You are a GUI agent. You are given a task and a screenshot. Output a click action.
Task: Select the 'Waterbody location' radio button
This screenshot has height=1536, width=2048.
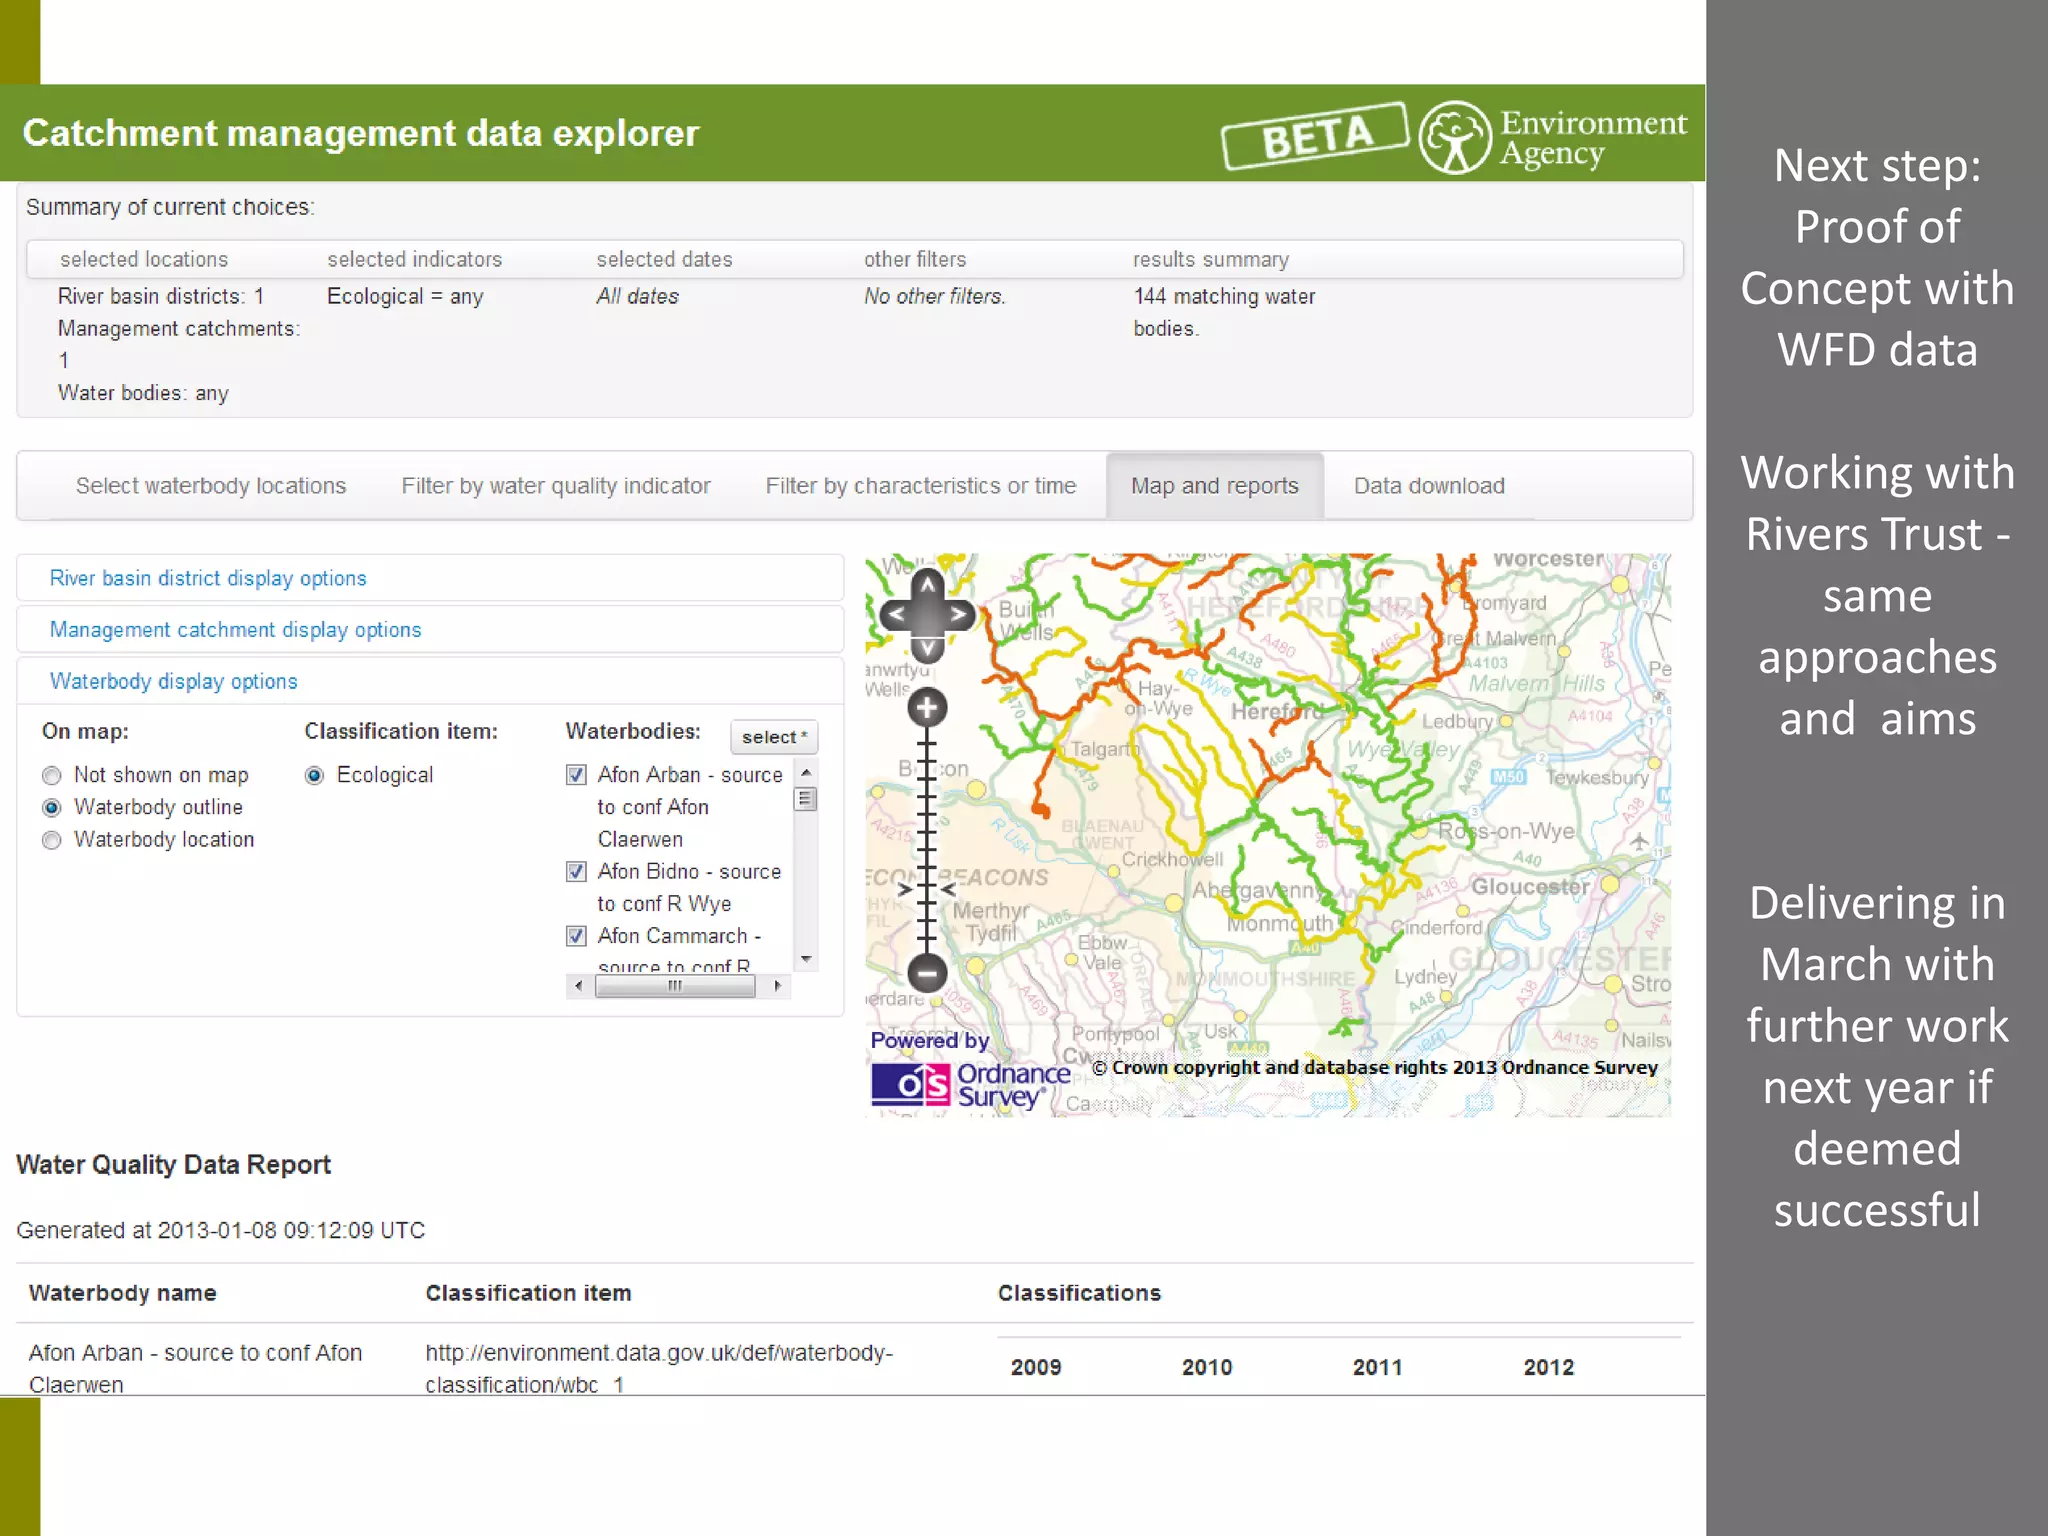[52, 840]
